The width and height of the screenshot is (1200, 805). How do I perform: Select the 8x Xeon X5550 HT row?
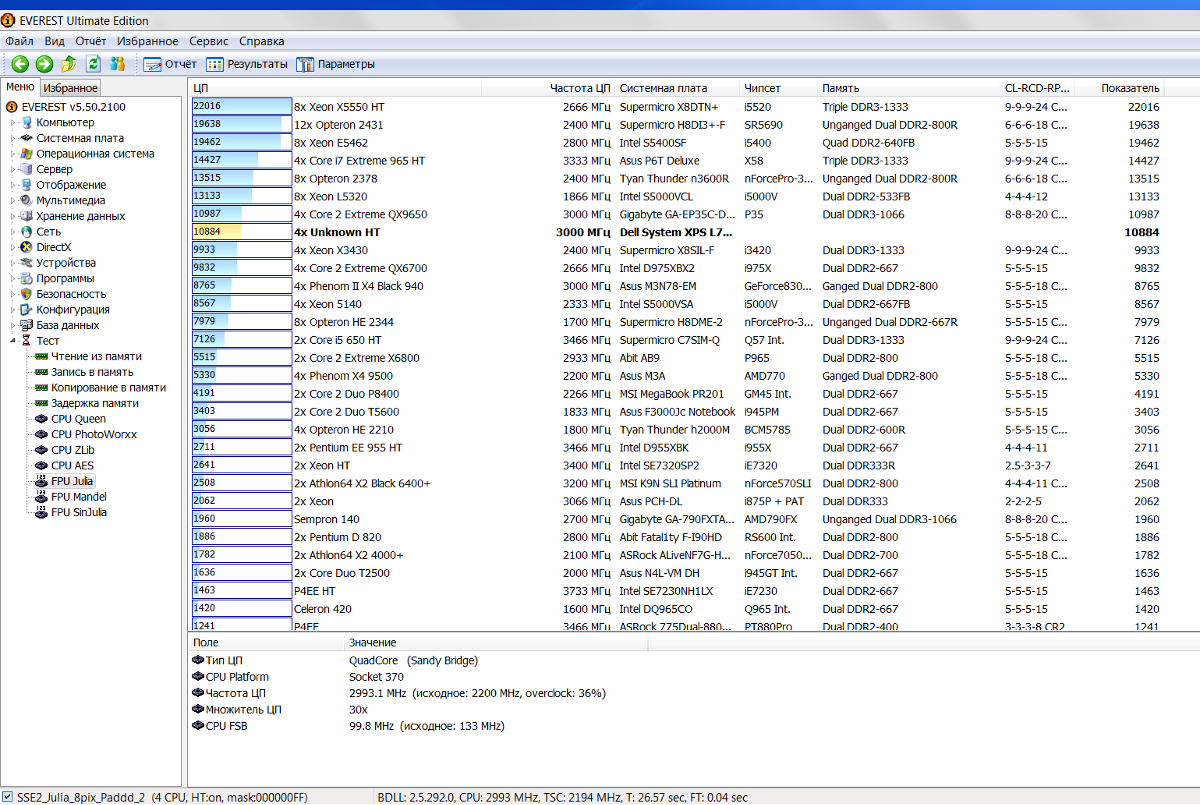pyautogui.click(x=339, y=107)
